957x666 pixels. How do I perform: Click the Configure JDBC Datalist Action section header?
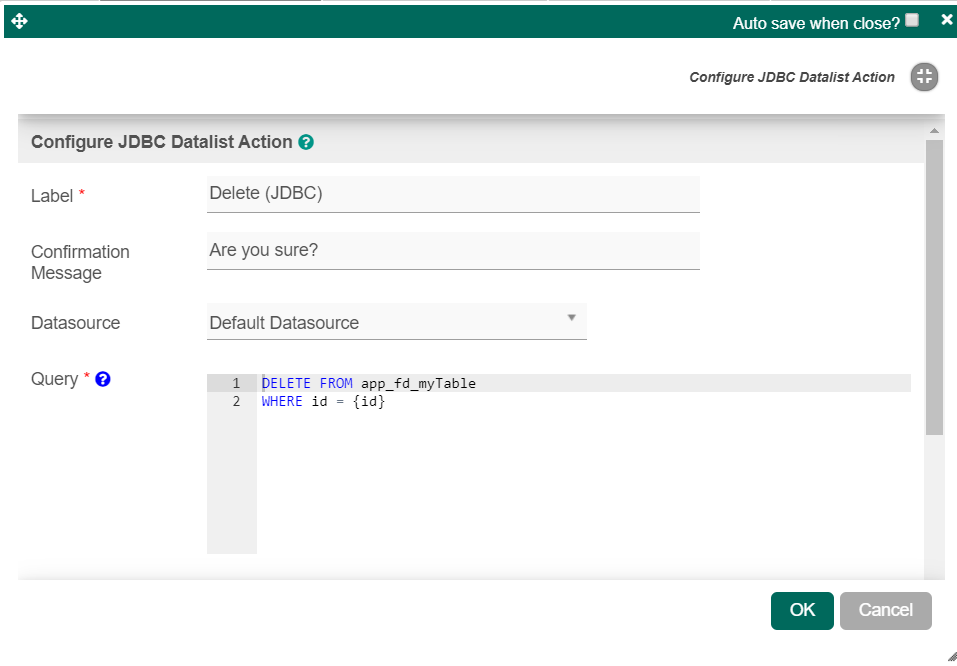click(161, 142)
